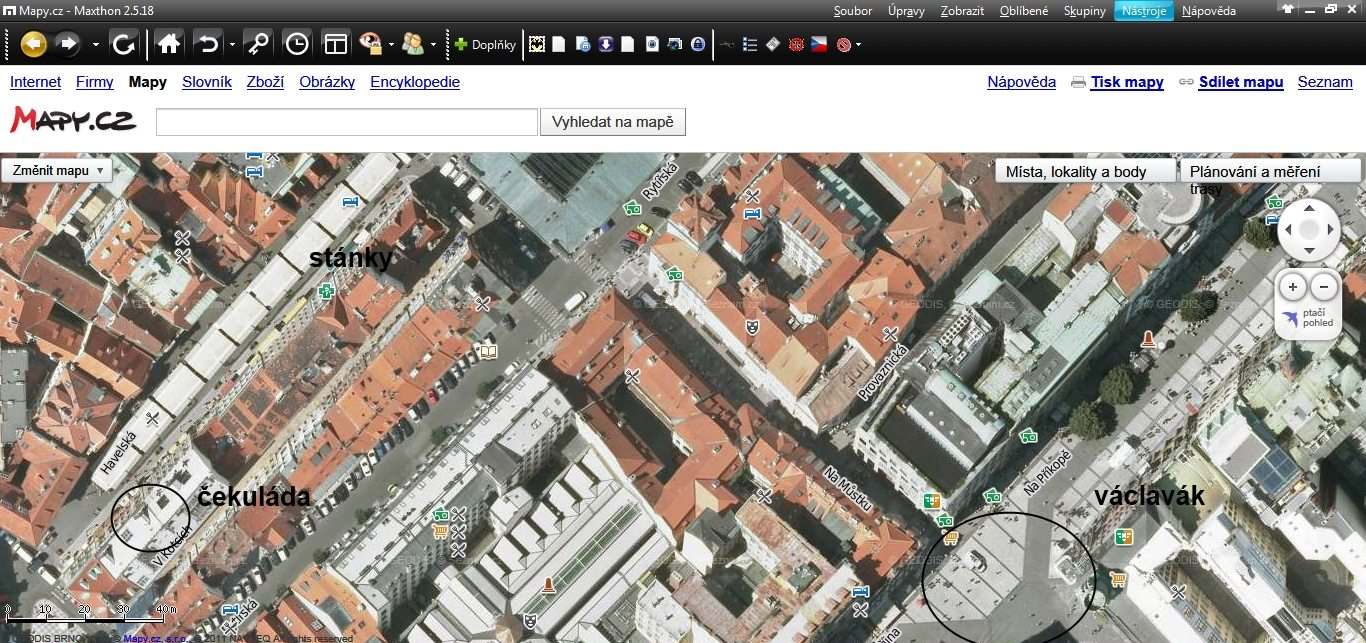The height and width of the screenshot is (643, 1366).
Task: Click the key icon in the toolbar
Action: (x=258, y=44)
